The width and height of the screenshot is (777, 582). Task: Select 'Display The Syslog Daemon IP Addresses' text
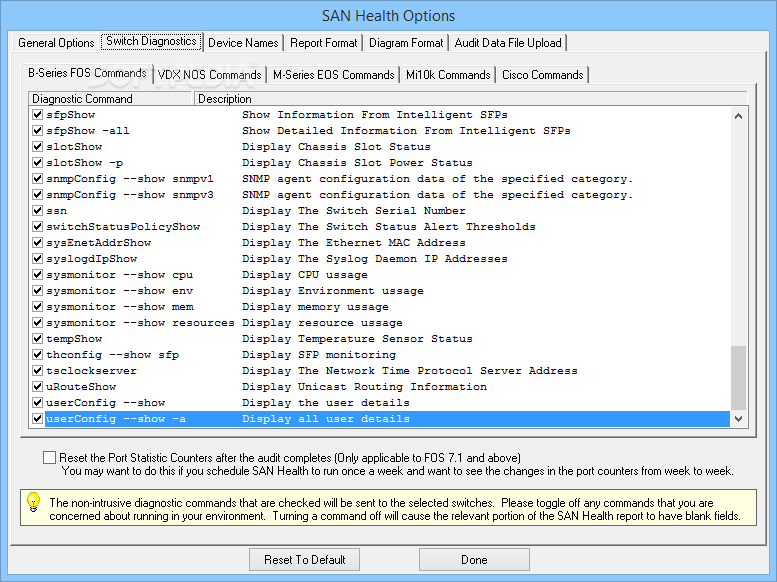[x=375, y=259]
